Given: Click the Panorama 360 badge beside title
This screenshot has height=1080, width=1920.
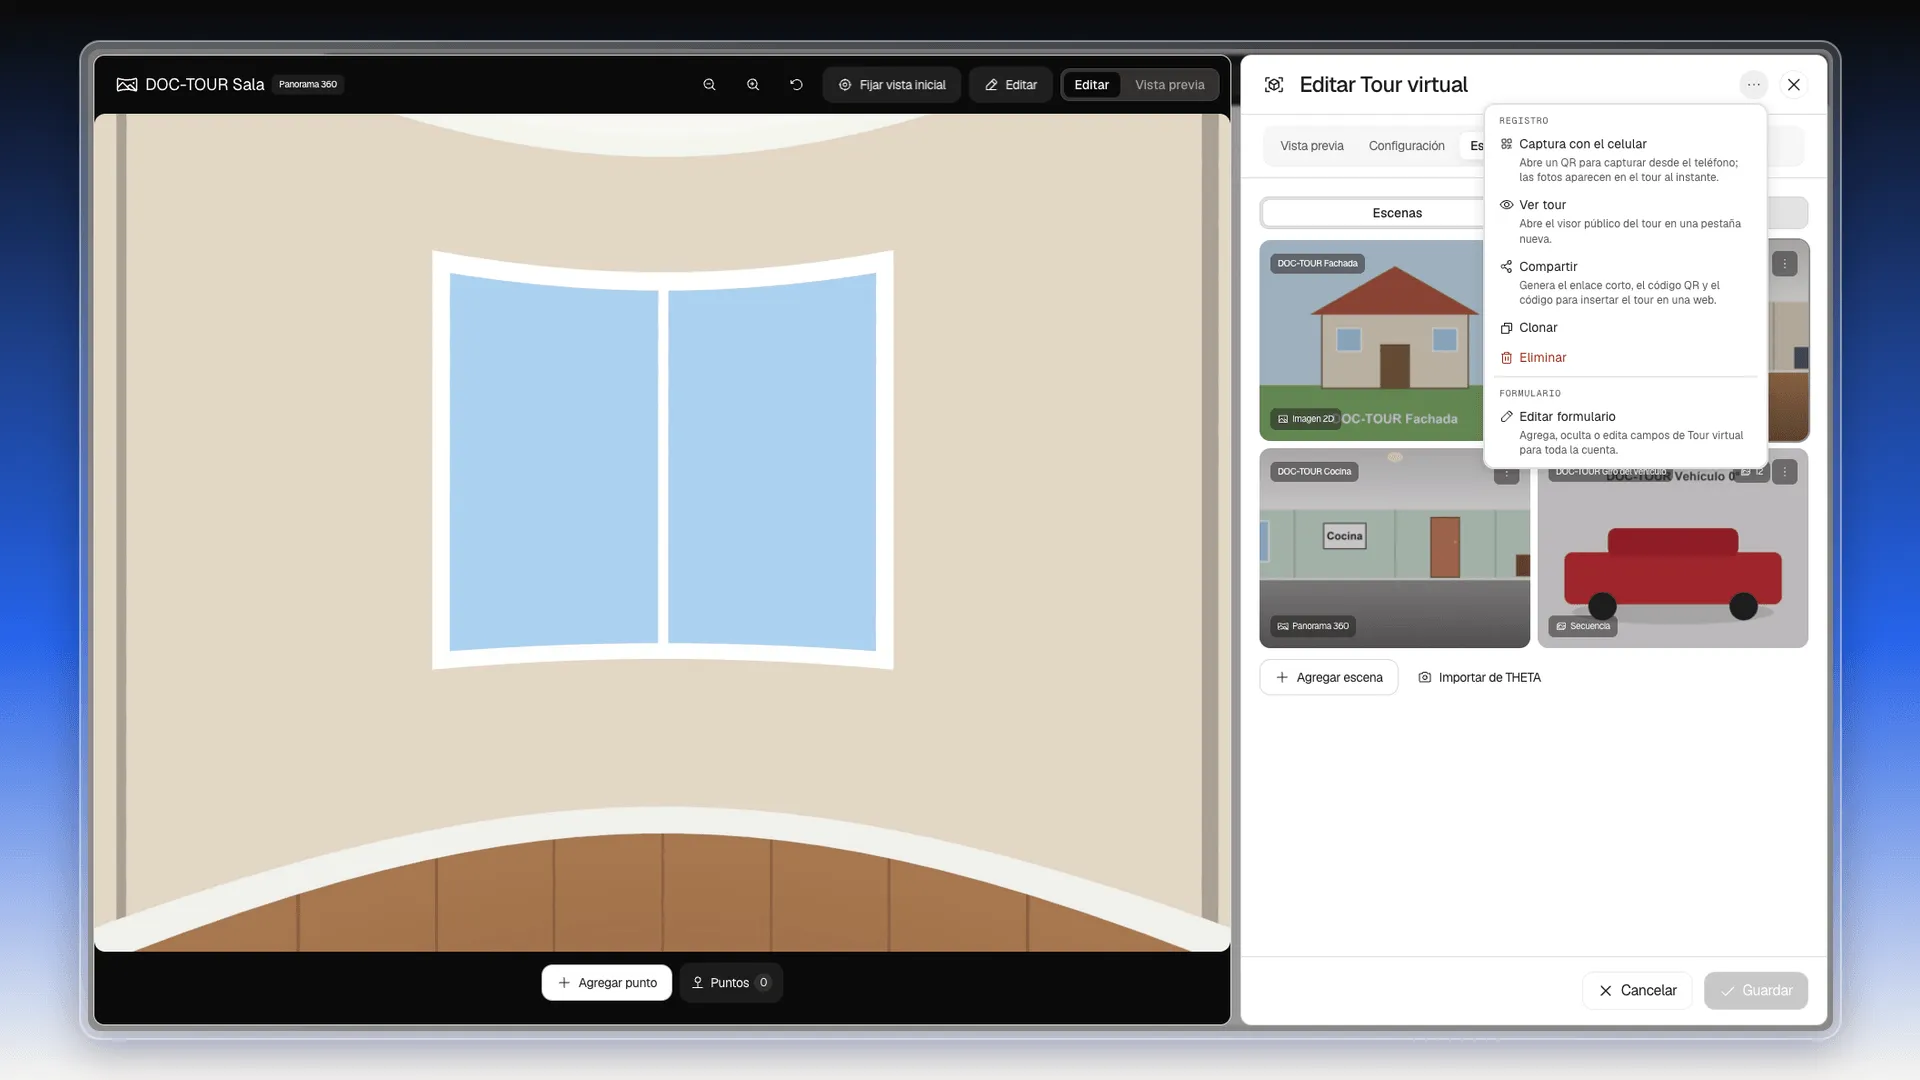Looking at the screenshot, I should [x=308, y=85].
